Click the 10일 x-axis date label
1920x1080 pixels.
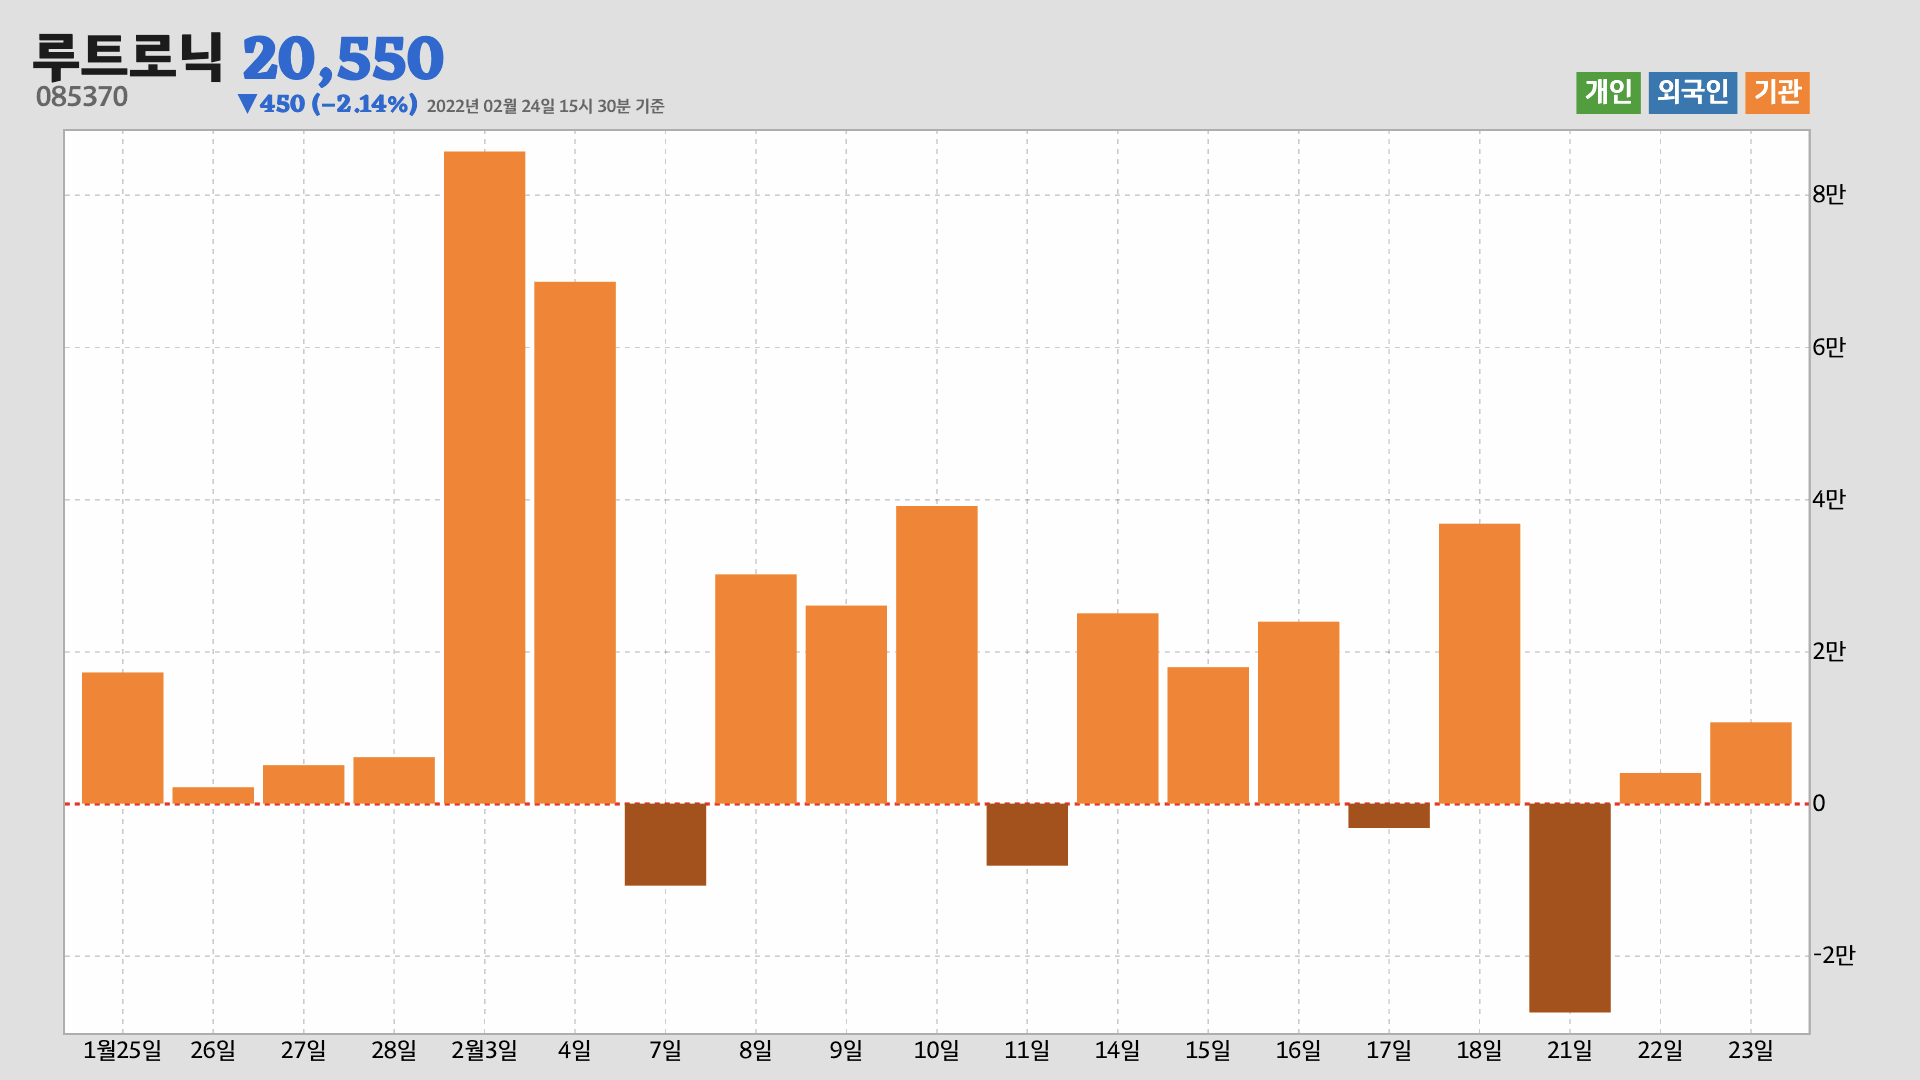(x=937, y=1051)
